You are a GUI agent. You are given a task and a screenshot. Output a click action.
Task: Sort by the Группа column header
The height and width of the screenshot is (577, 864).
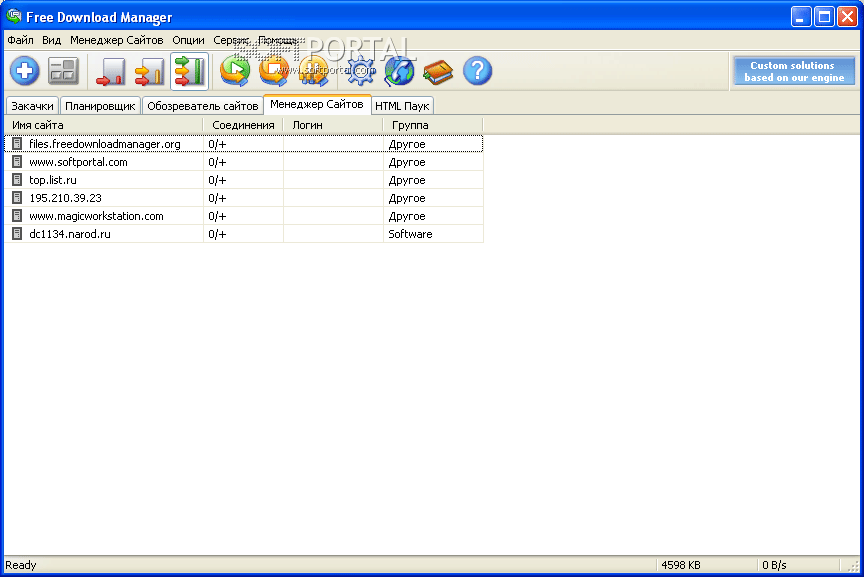pyautogui.click(x=433, y=125)
